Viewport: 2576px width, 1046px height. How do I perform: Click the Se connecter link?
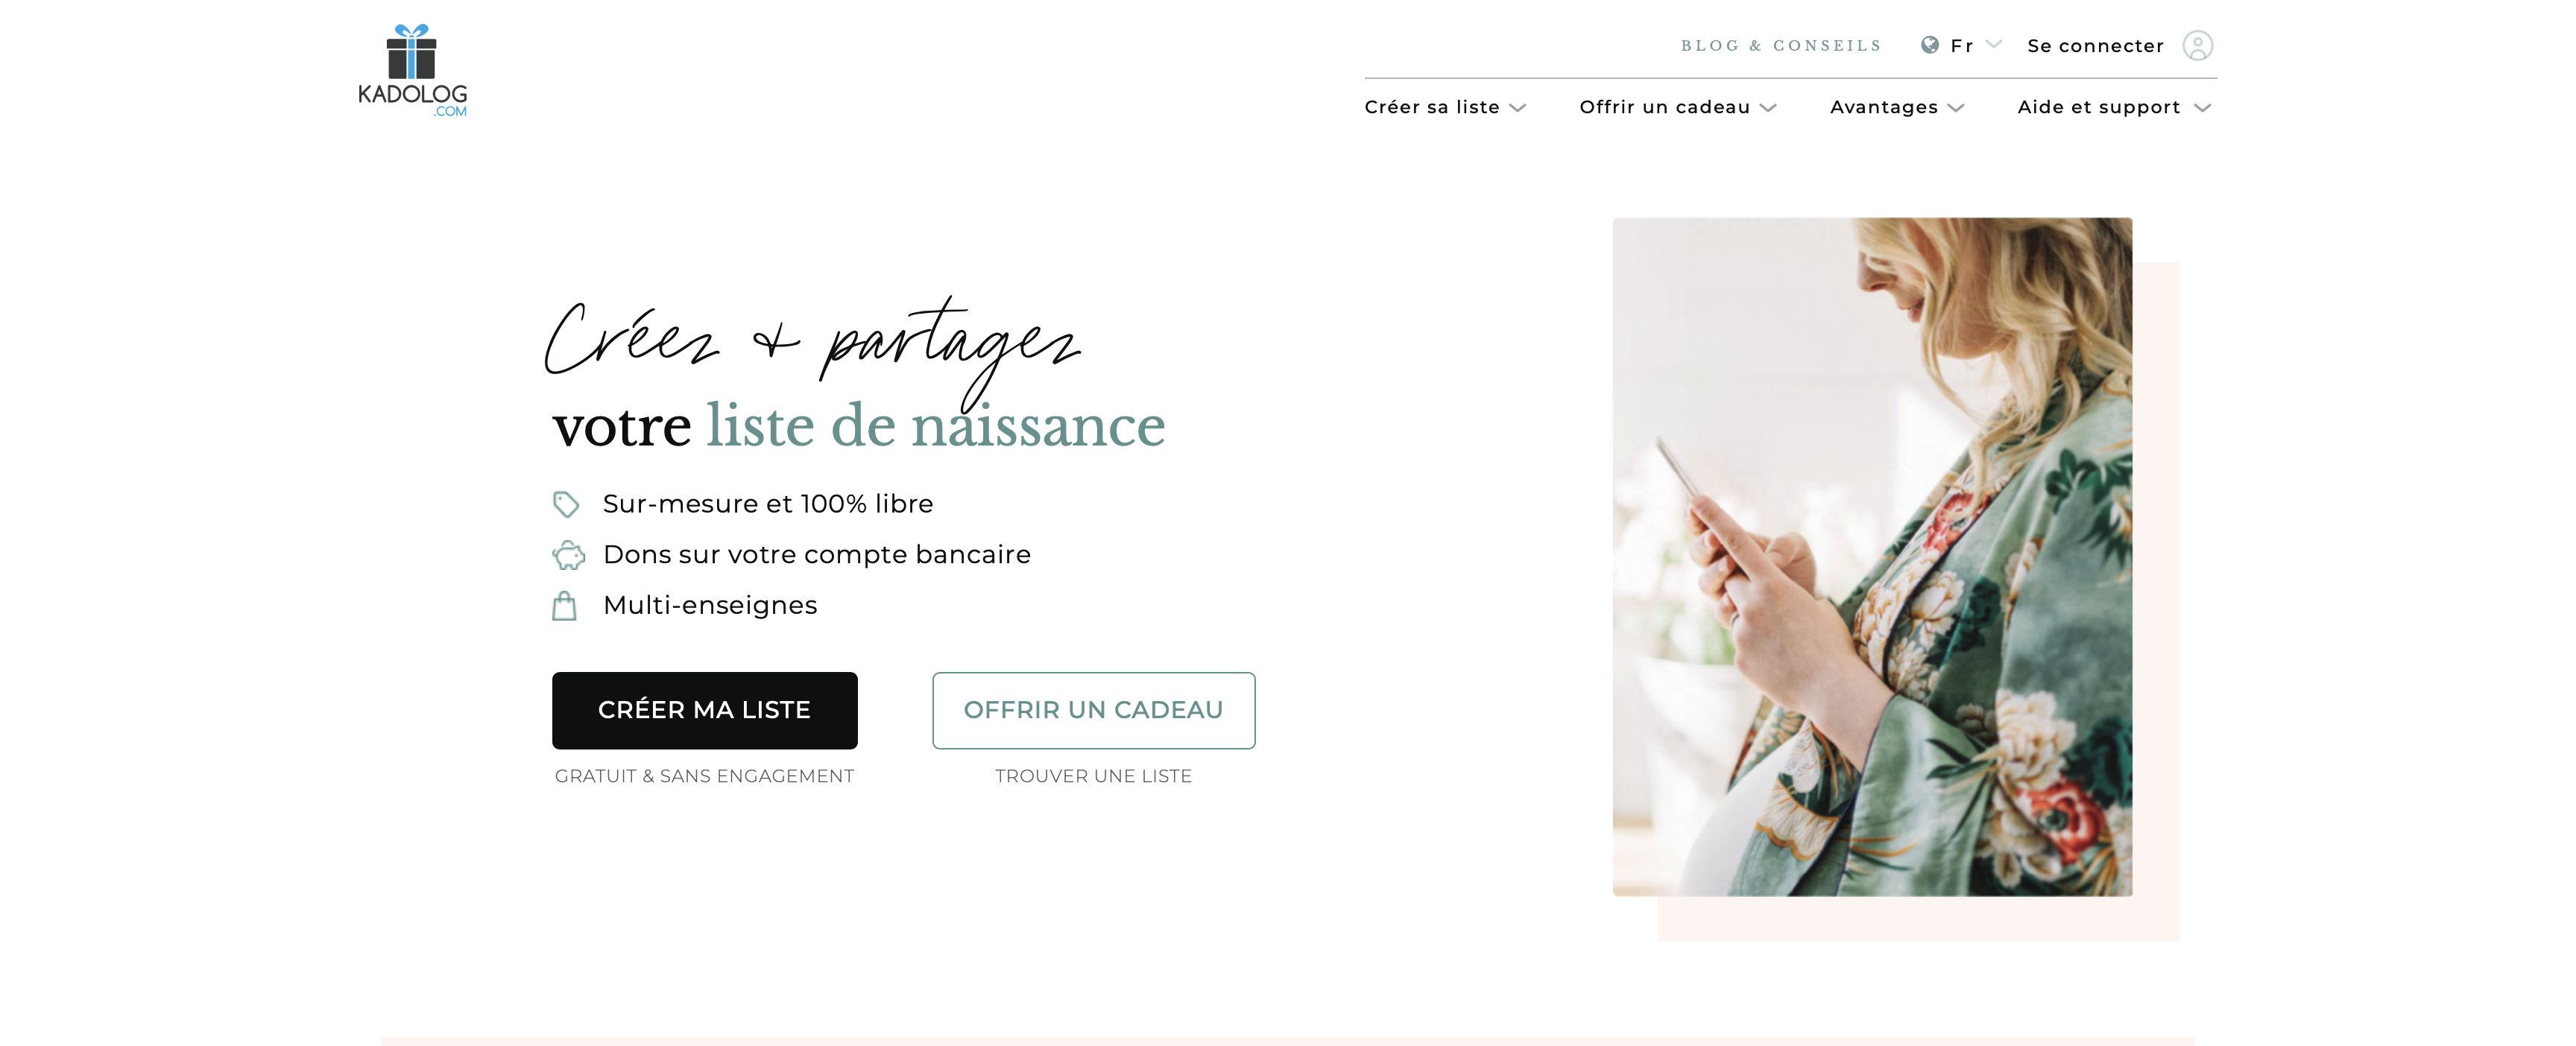(2095, 46)
